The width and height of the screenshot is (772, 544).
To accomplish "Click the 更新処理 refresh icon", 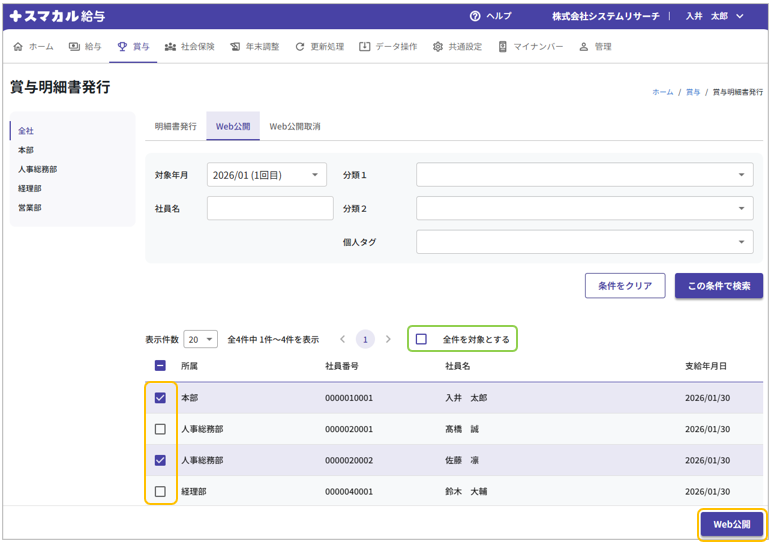I will point(299,47).
